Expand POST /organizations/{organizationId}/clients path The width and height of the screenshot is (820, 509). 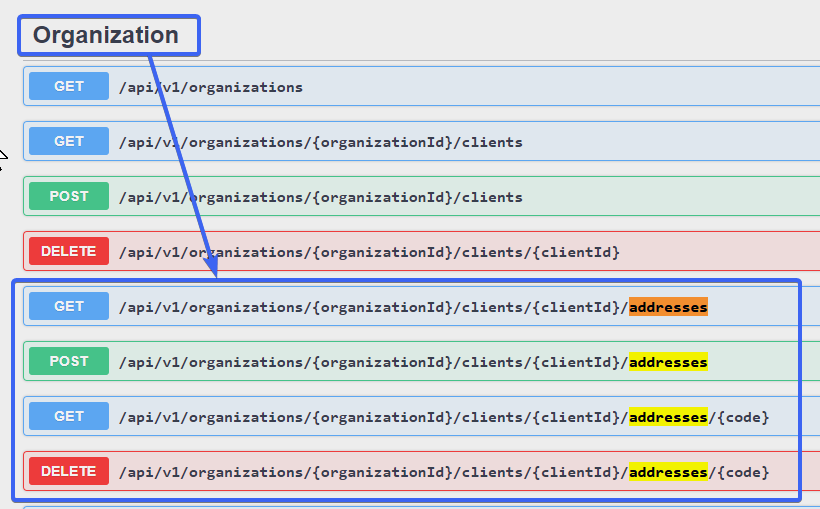click(320, 197)
